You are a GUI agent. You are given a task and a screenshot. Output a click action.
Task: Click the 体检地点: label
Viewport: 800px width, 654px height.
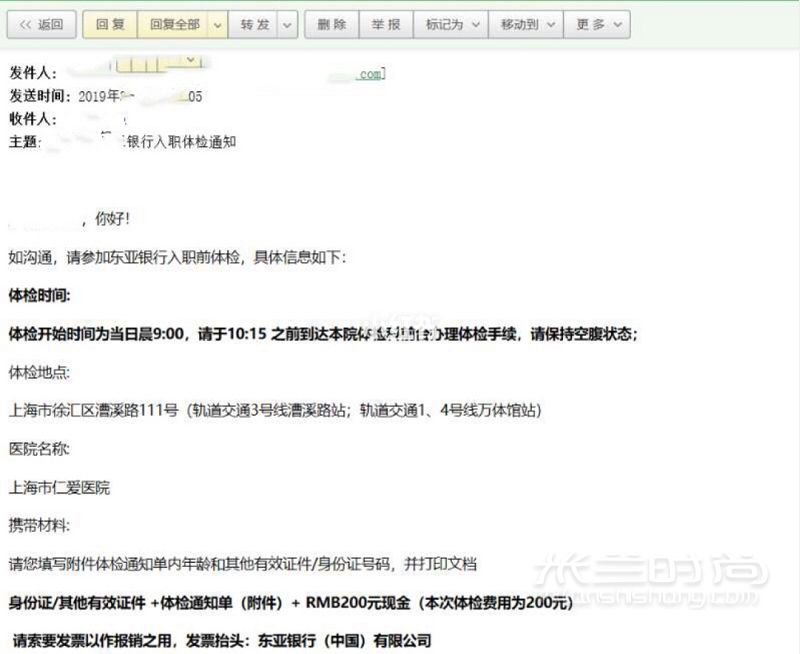coord(39,372)
